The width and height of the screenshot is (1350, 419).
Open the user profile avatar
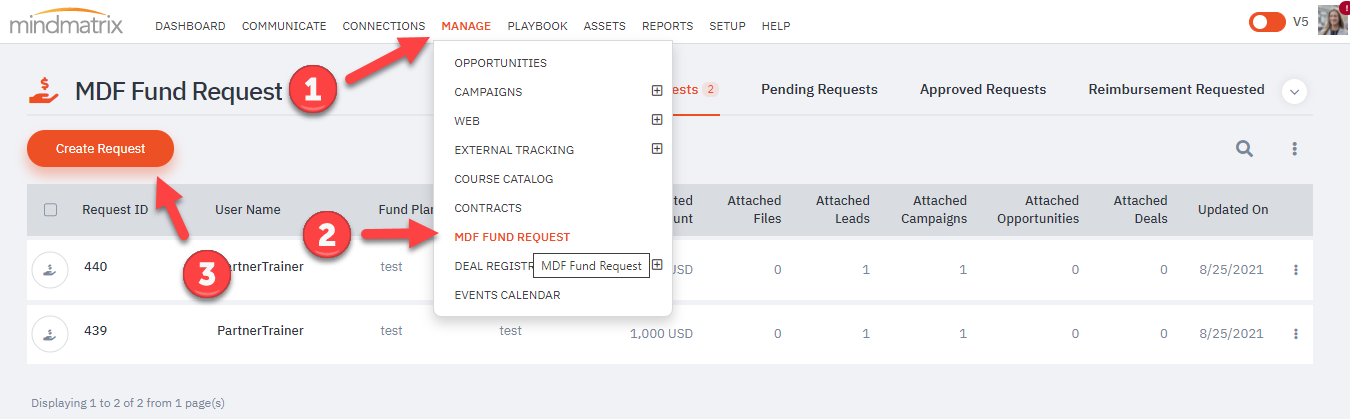pos(1333,21)
